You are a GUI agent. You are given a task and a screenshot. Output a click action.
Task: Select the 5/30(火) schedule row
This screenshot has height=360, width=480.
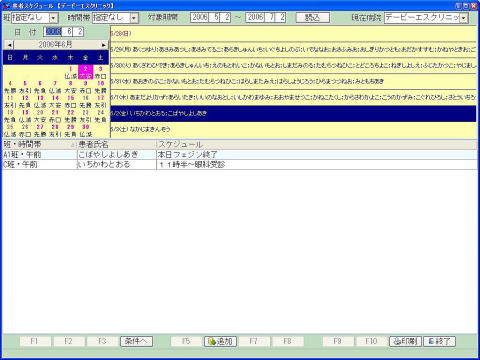coord(293,65)
